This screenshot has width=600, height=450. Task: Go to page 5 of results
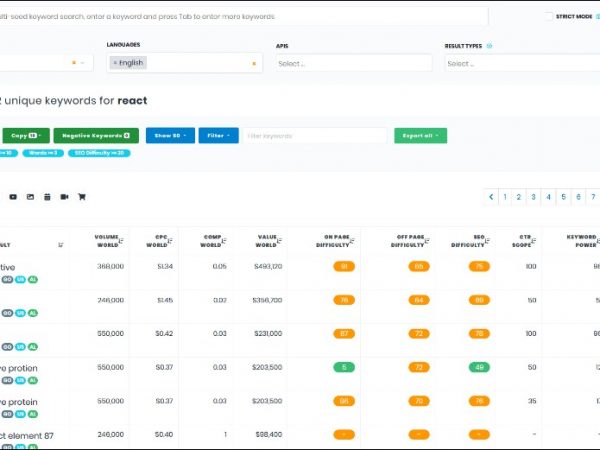pos(563,197)
